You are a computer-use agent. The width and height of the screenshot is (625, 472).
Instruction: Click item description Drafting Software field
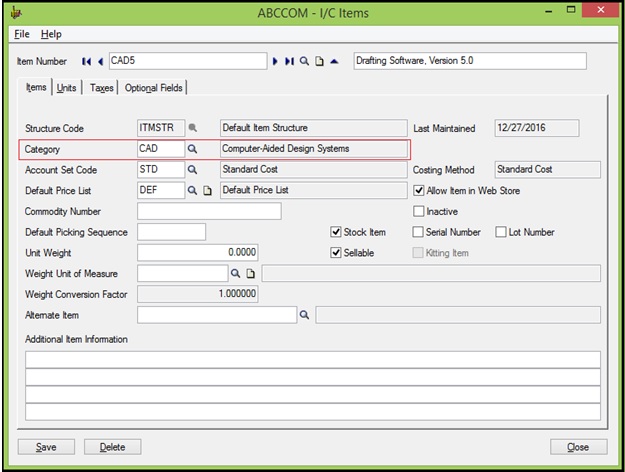tap(470, 61)
